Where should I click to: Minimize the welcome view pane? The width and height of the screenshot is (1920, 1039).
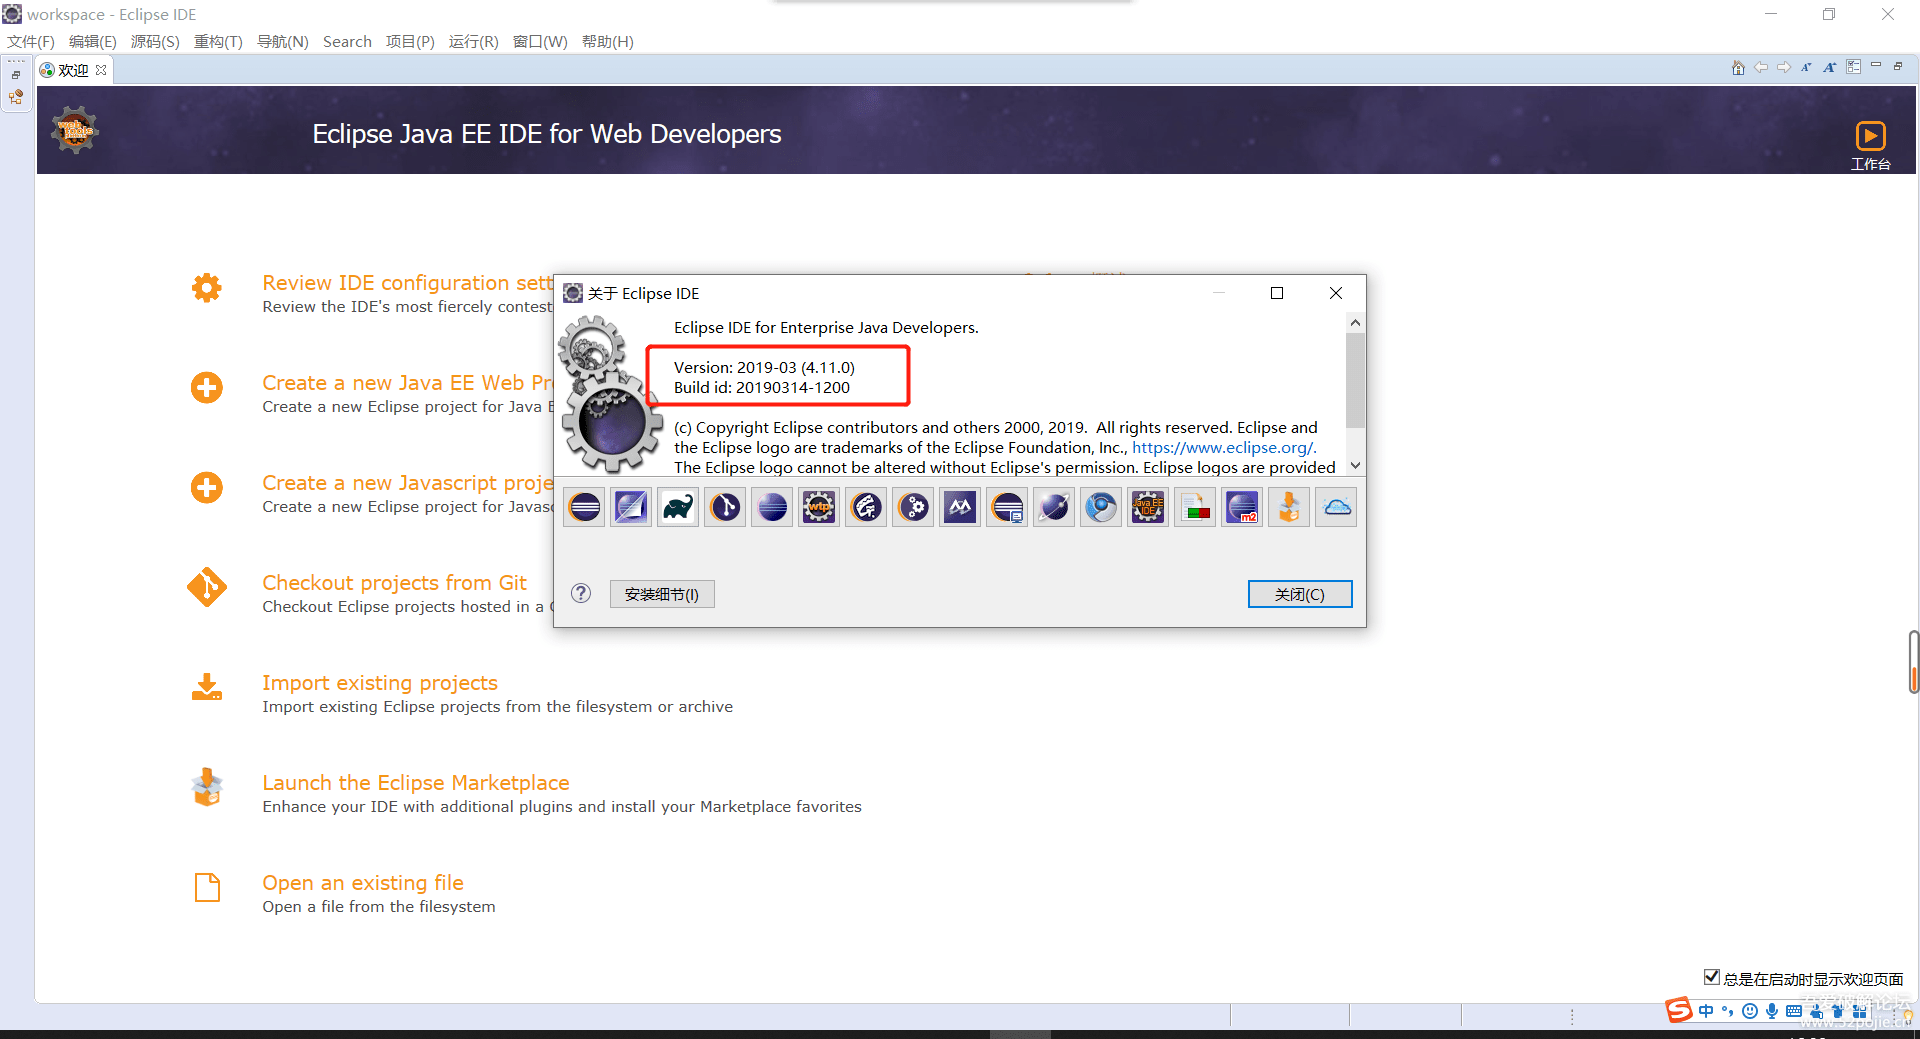[x=1876, y=66]
